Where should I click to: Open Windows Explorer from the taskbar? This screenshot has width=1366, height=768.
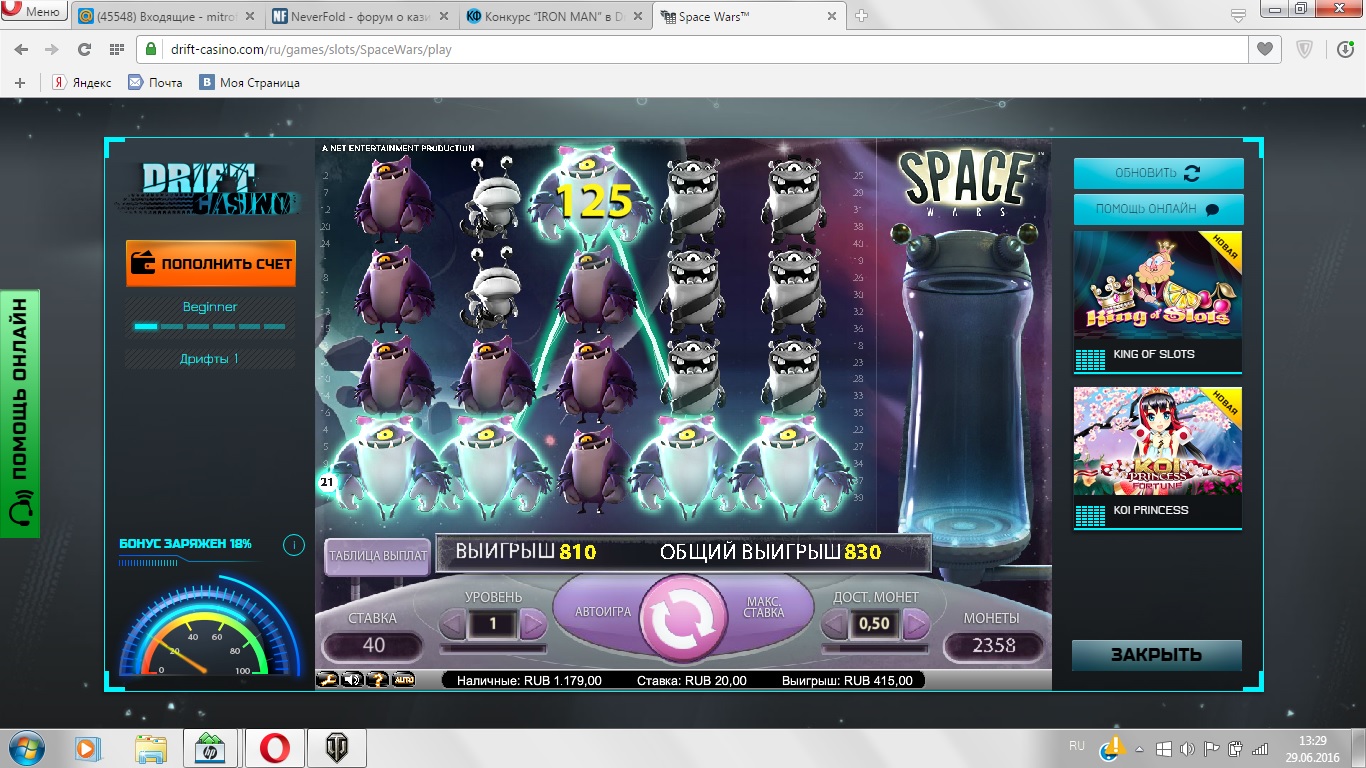151,748
